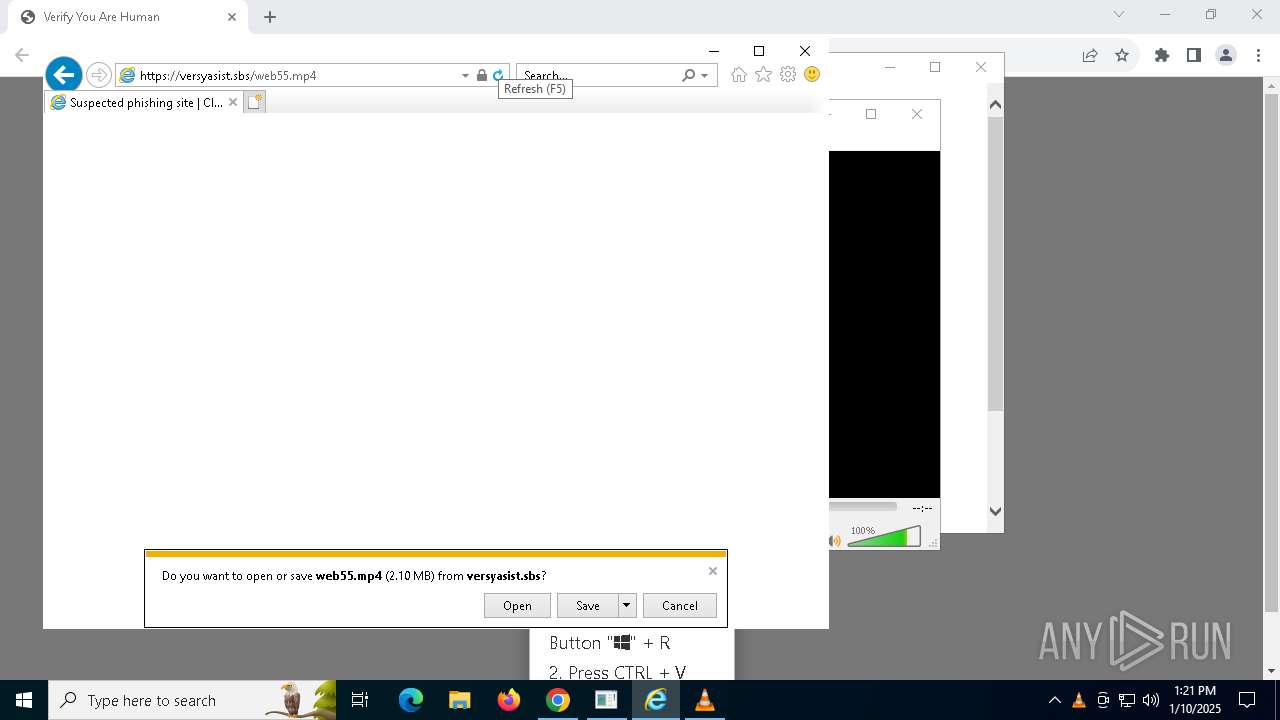Show hidden tray icons
This screenshot has width=1280, height=720.
click(1054, 700)
